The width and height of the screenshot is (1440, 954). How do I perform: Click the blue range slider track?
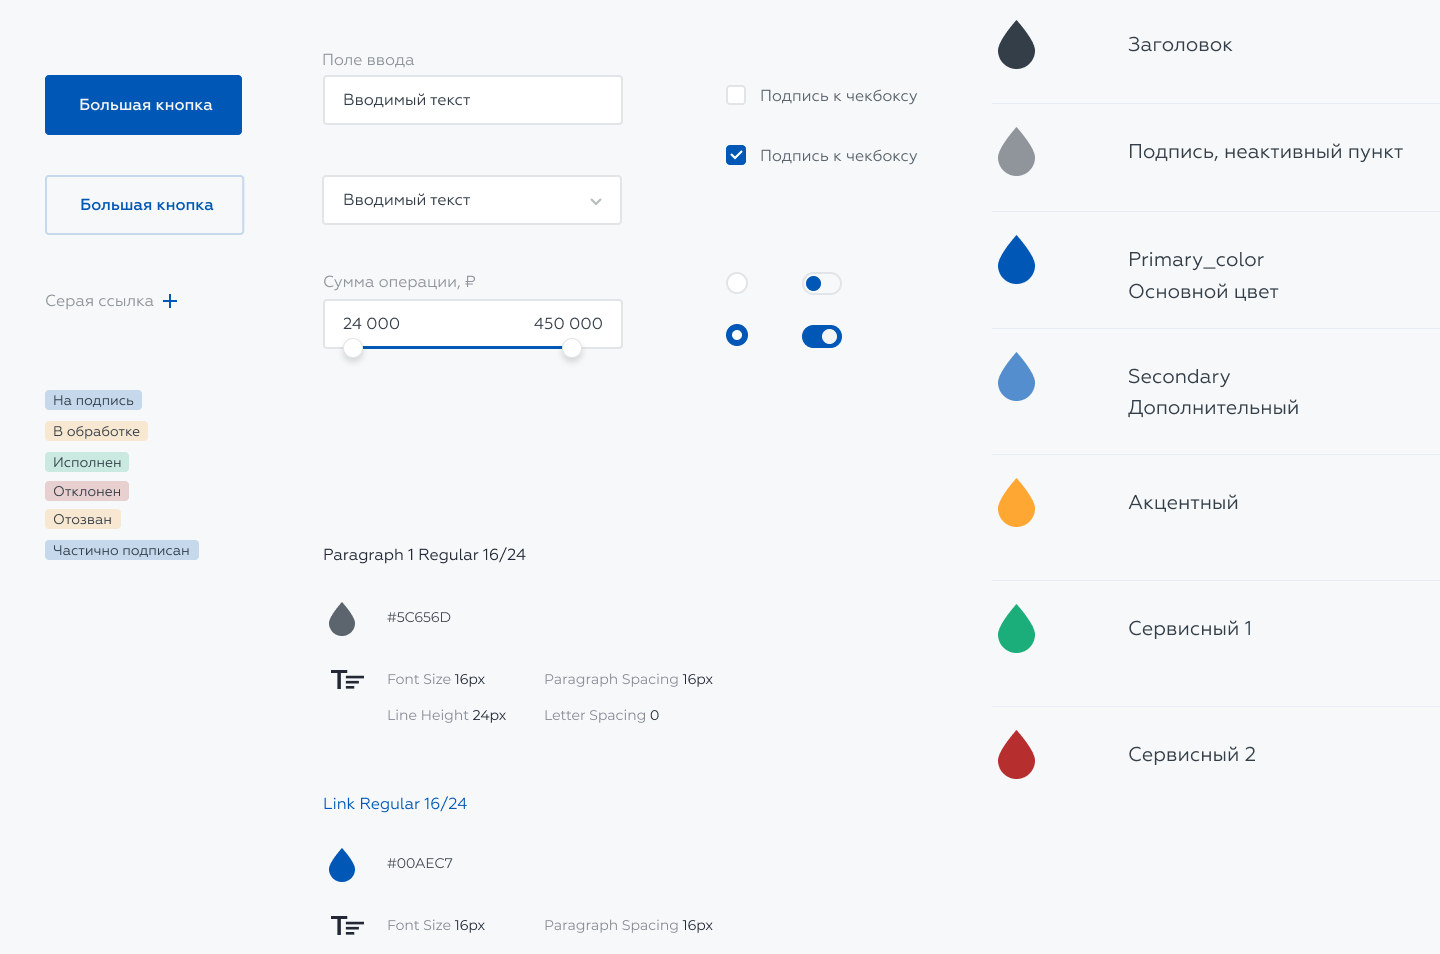point(462,347)
